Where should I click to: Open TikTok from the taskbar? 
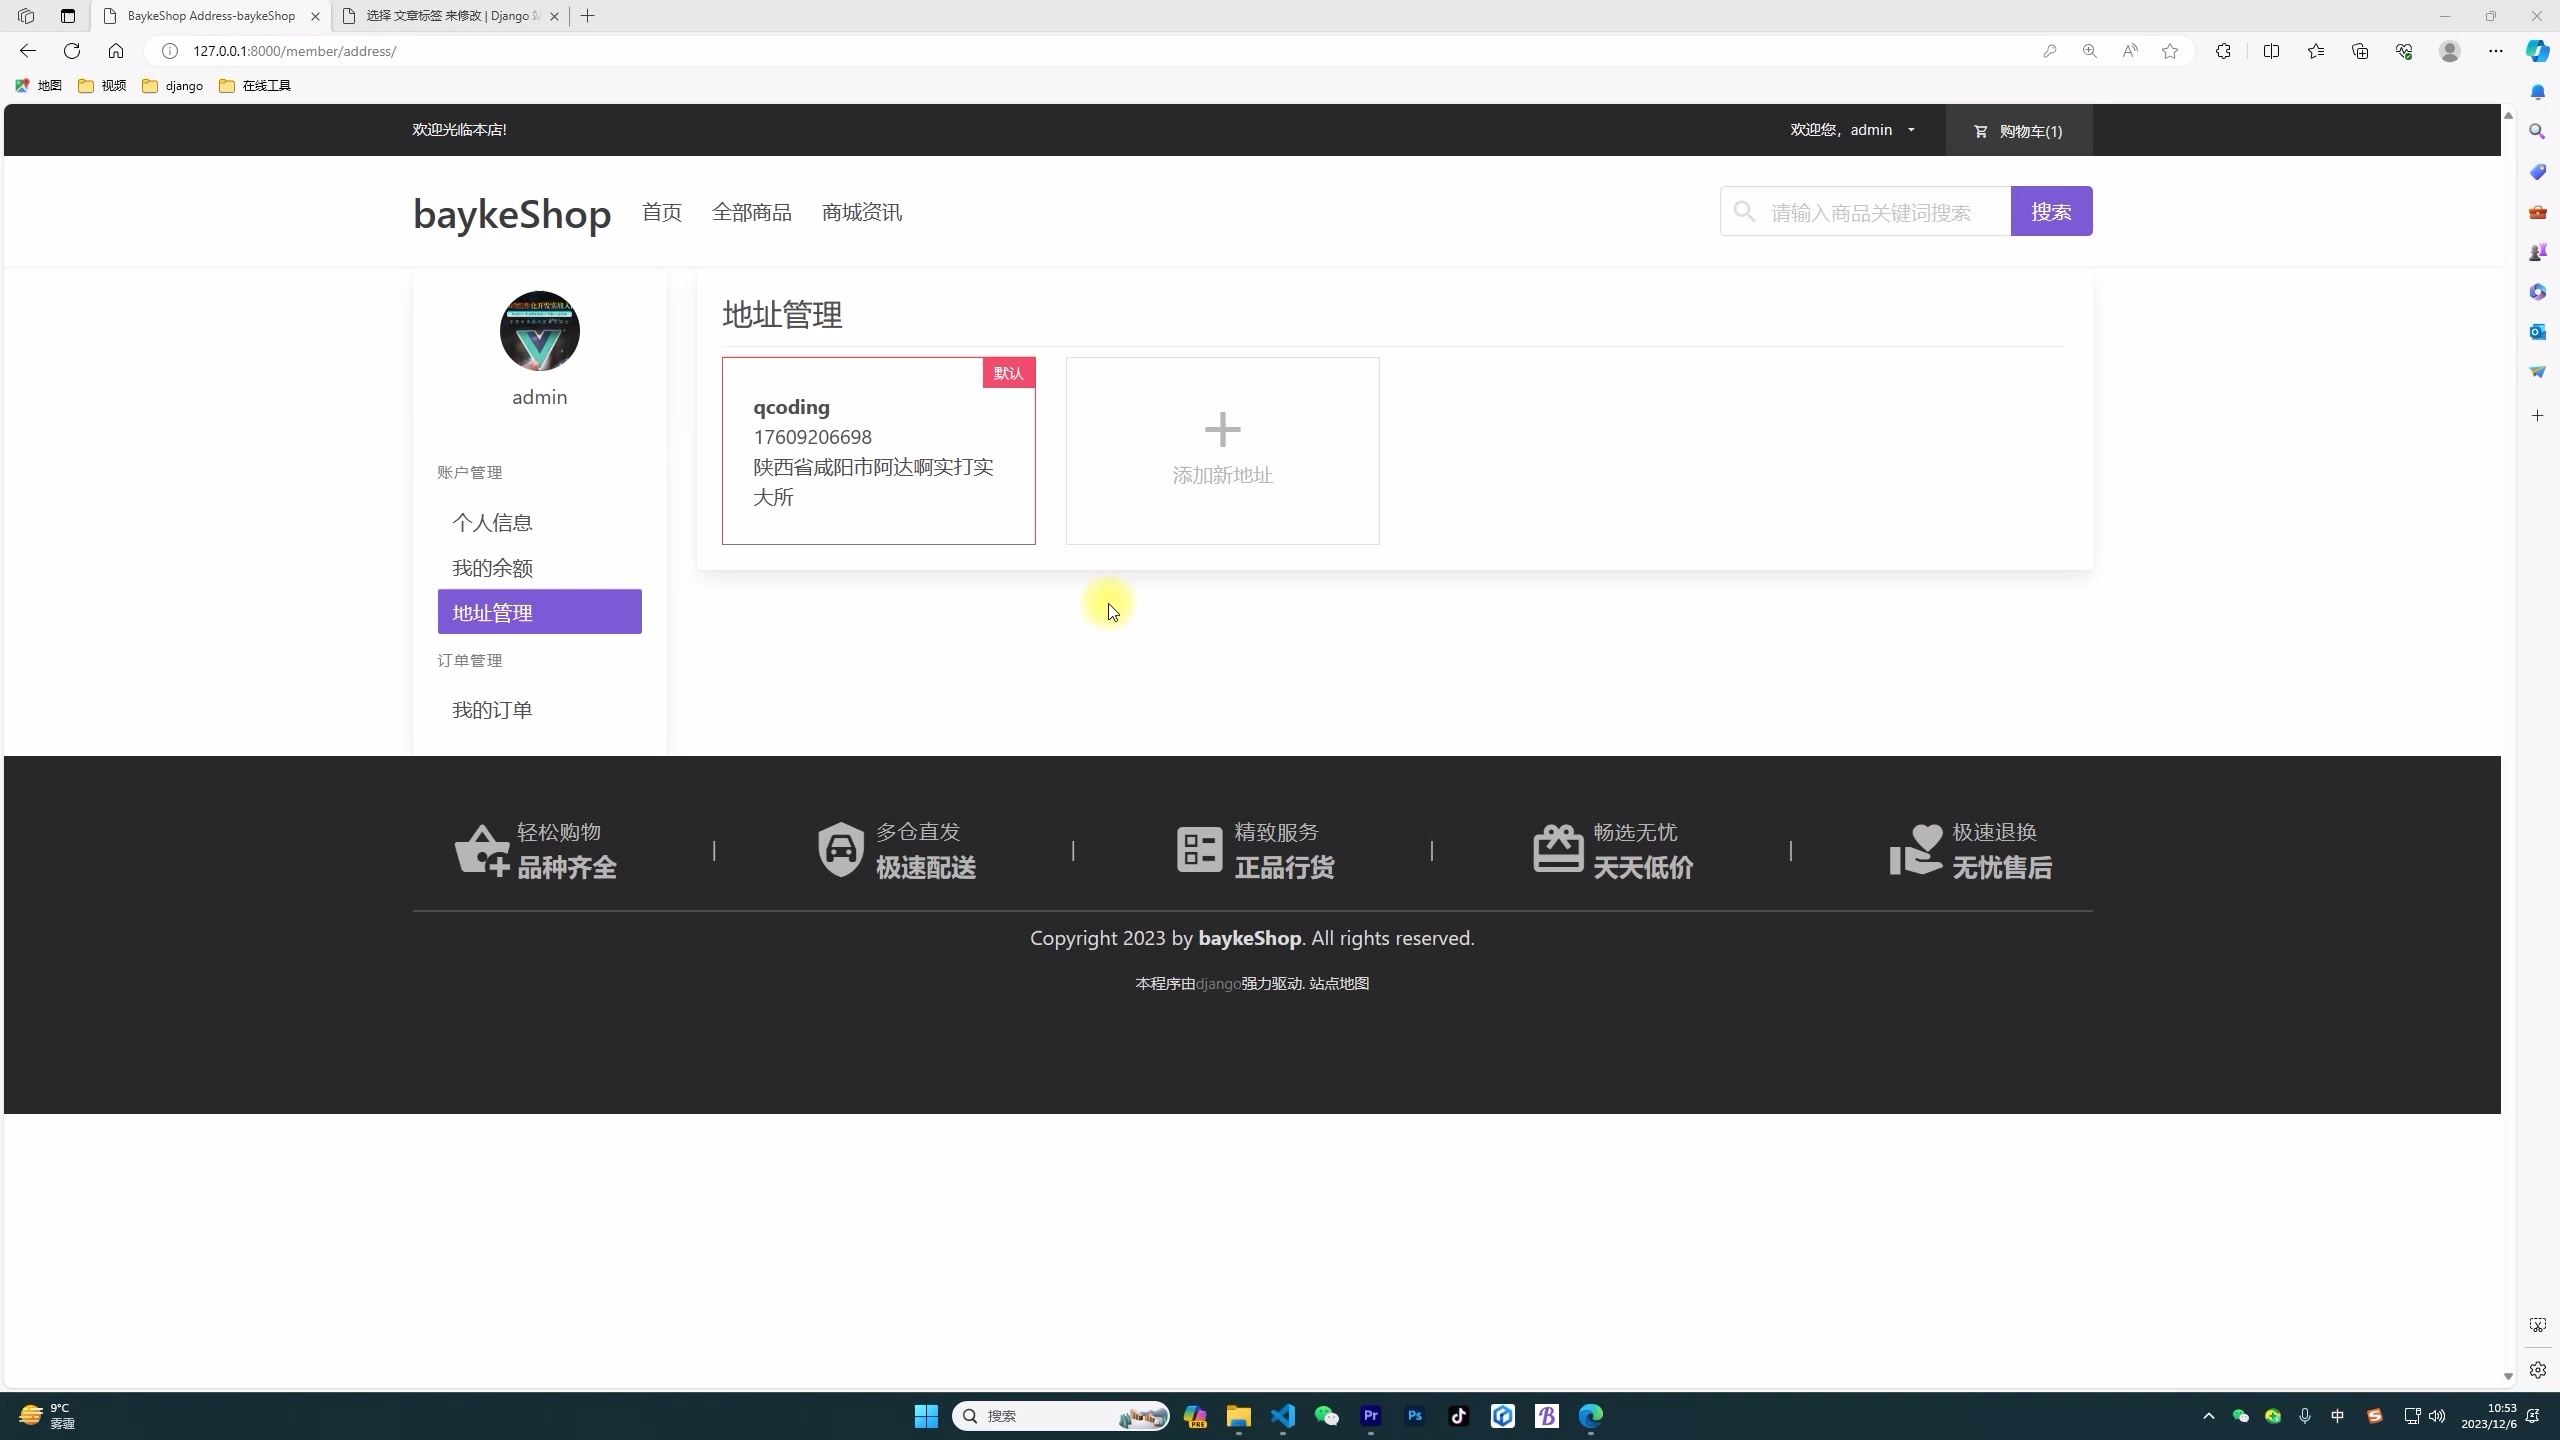(1458, 1416)
